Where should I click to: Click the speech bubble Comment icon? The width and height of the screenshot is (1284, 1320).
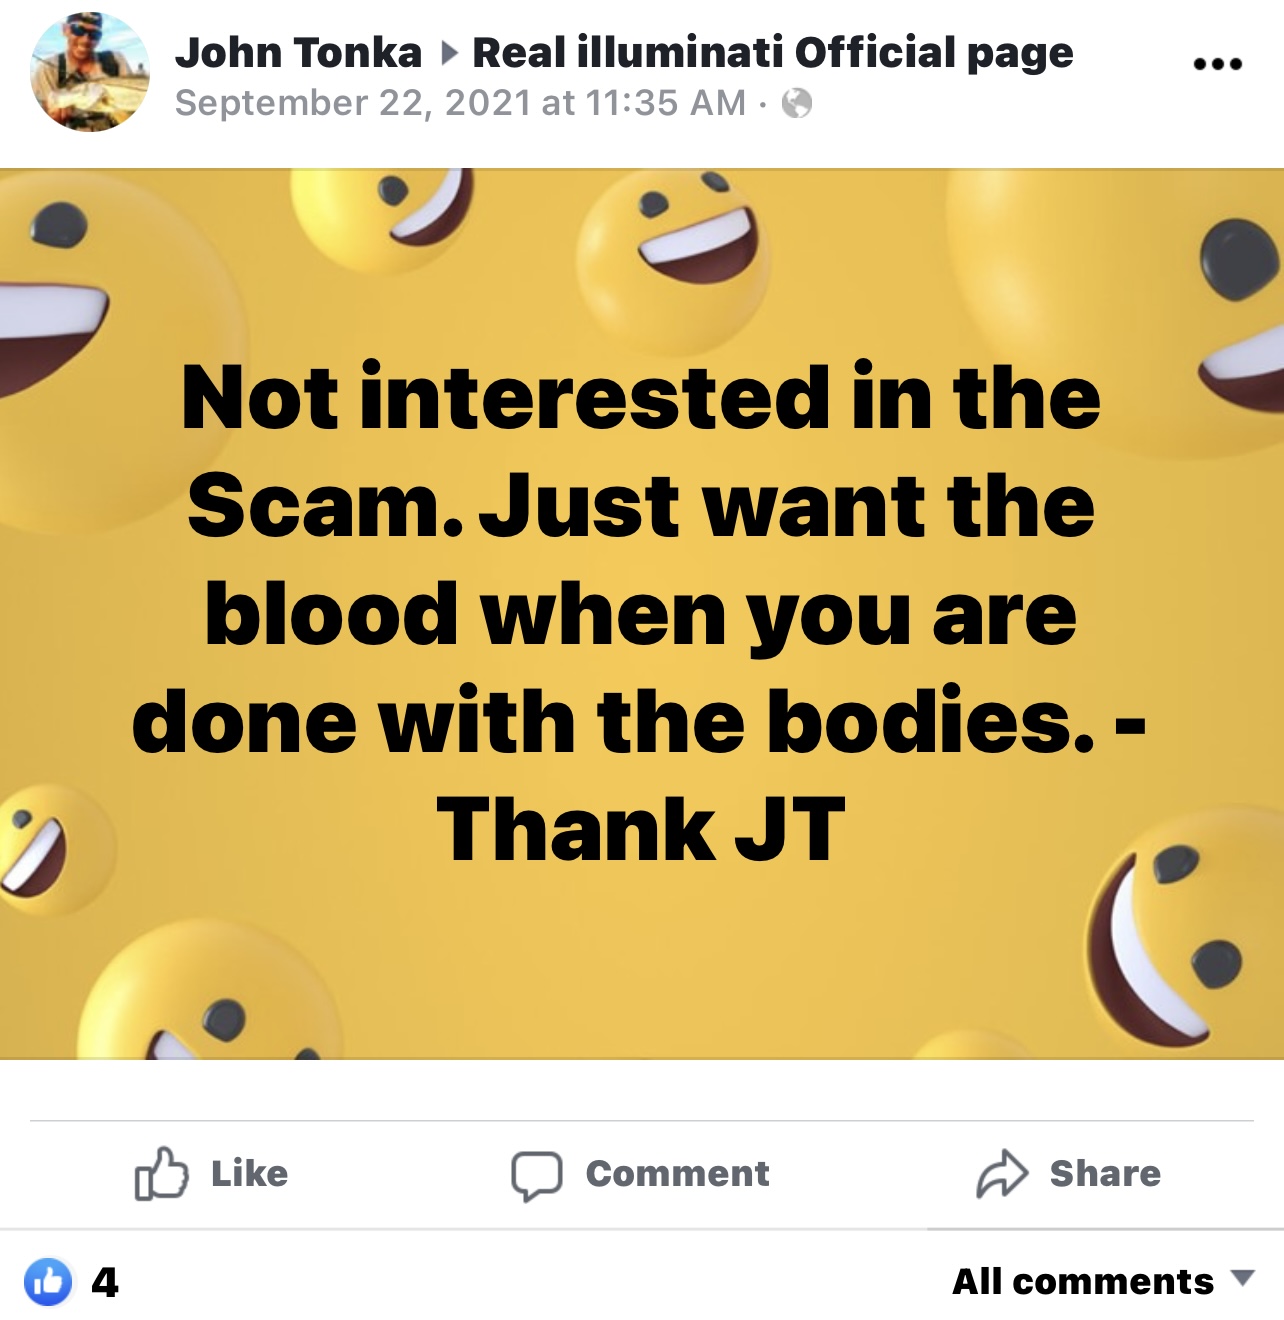537,1175
